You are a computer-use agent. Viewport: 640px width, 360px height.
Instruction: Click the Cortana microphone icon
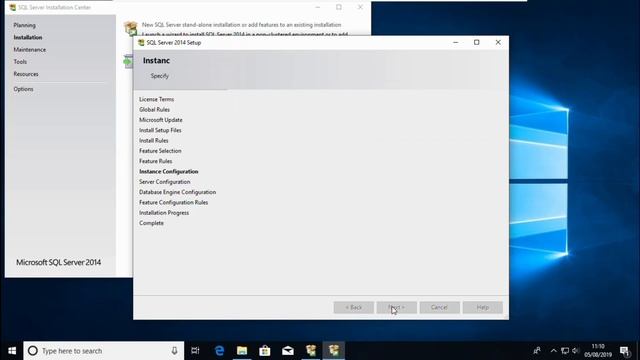tap(174, 351)
